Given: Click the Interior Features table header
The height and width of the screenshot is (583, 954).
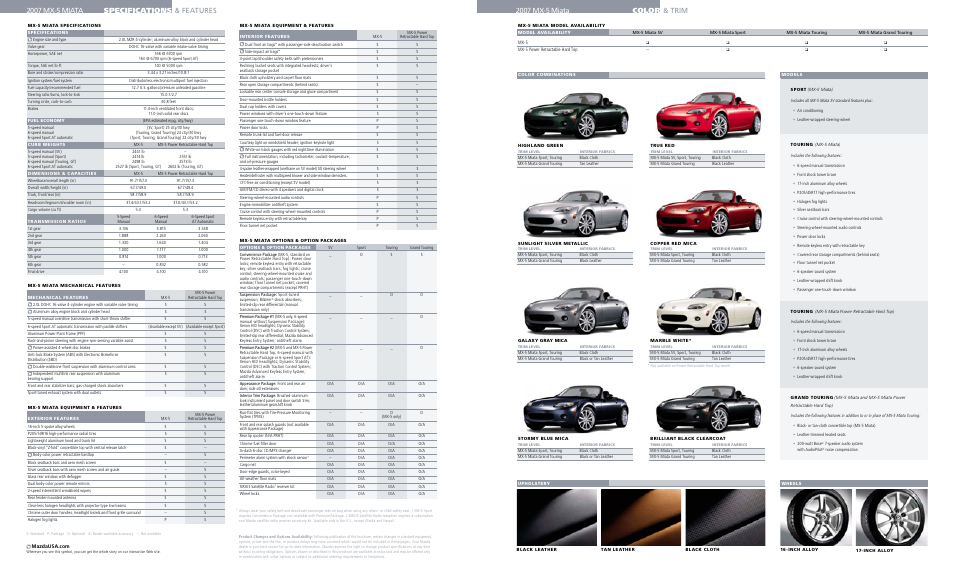Looking at the screenshot, I should [x=298, y=37].
